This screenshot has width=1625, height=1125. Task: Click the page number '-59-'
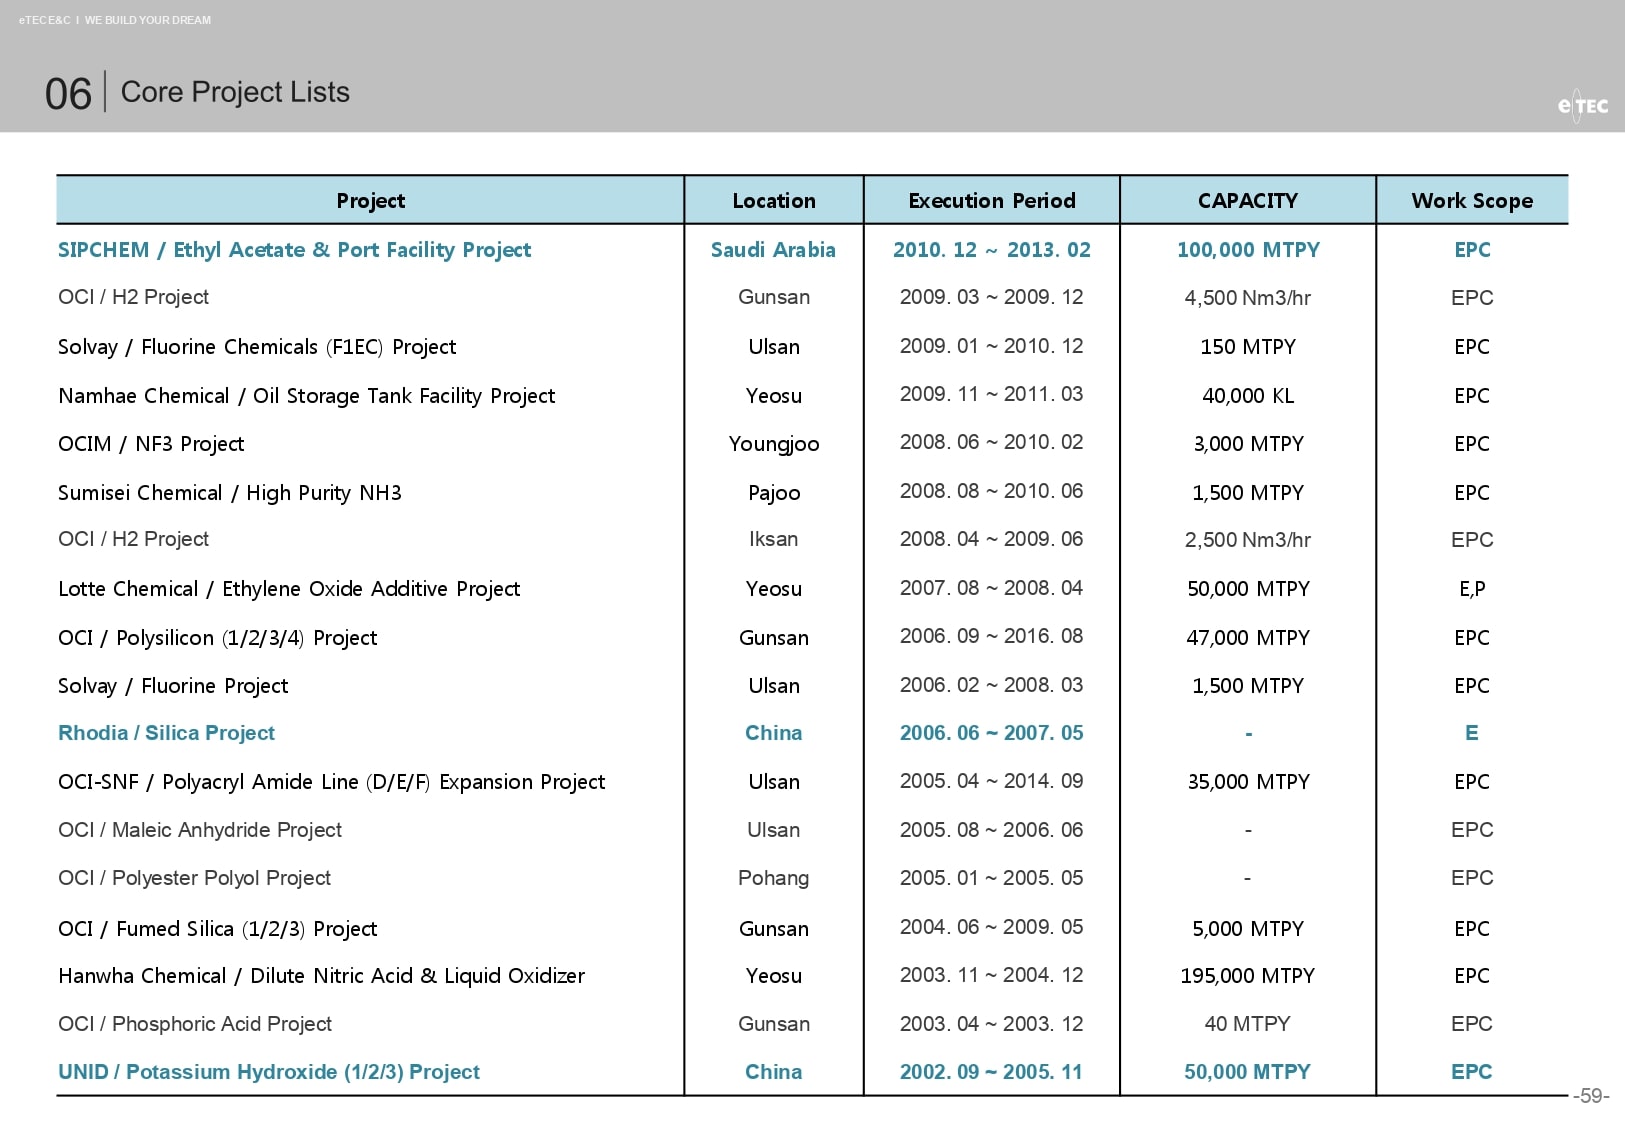point(1591,1096)
